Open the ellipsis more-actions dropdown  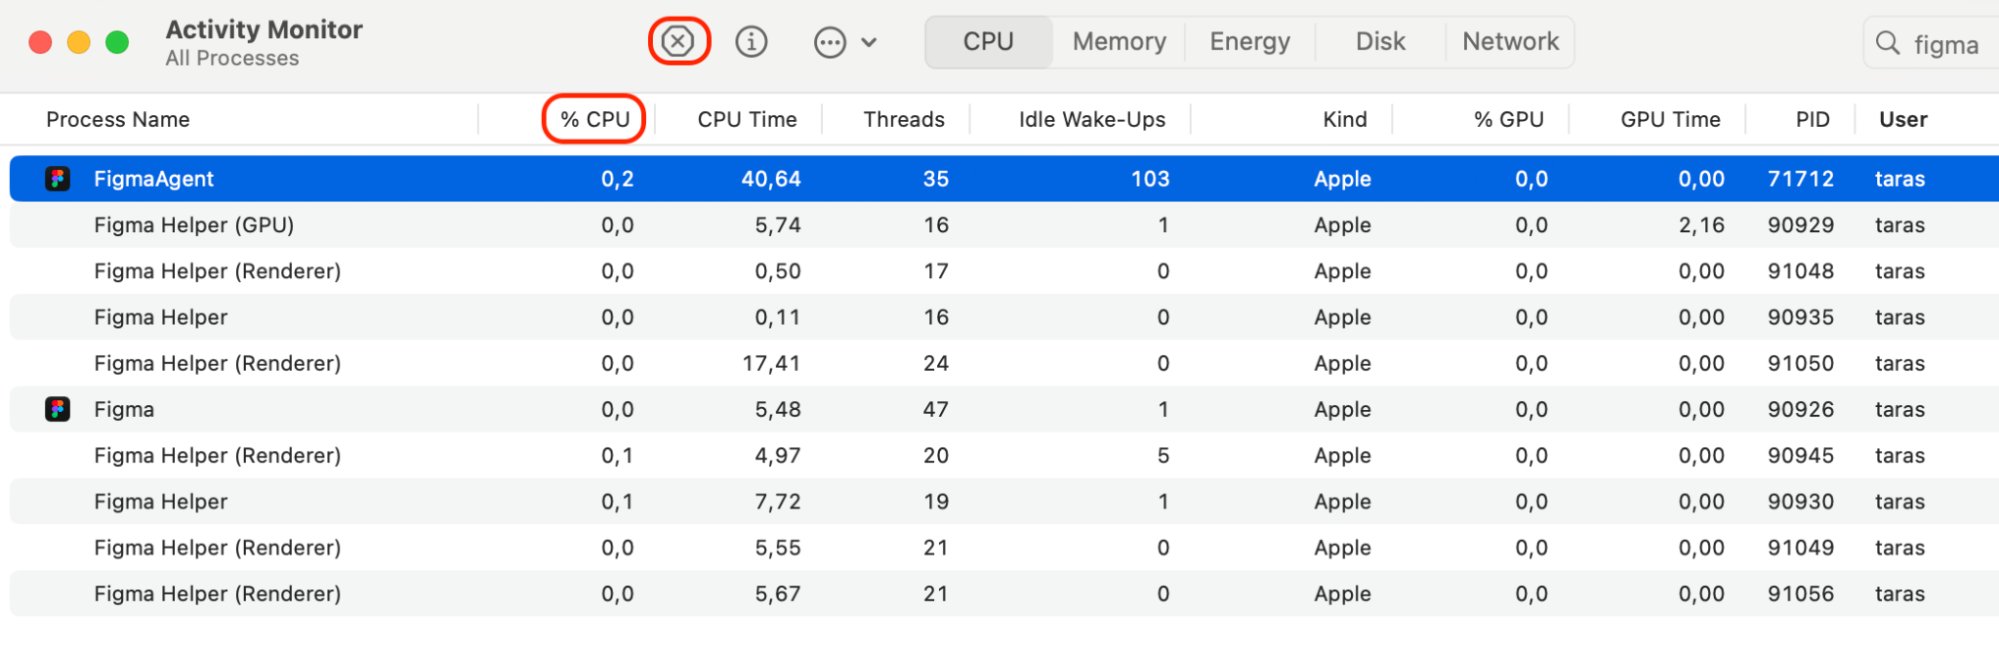[x=845, y=42]
